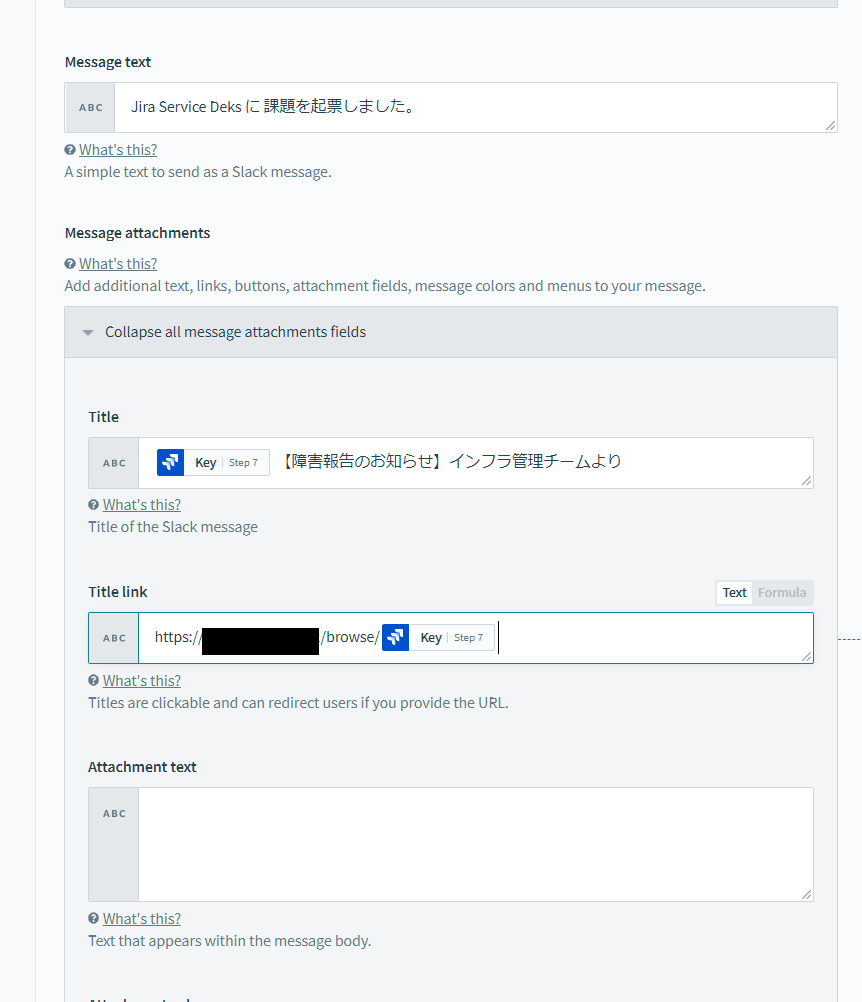The image size is (862, 1002).
Task: Click question mark icon under Message text
Action: click(70, 150)
